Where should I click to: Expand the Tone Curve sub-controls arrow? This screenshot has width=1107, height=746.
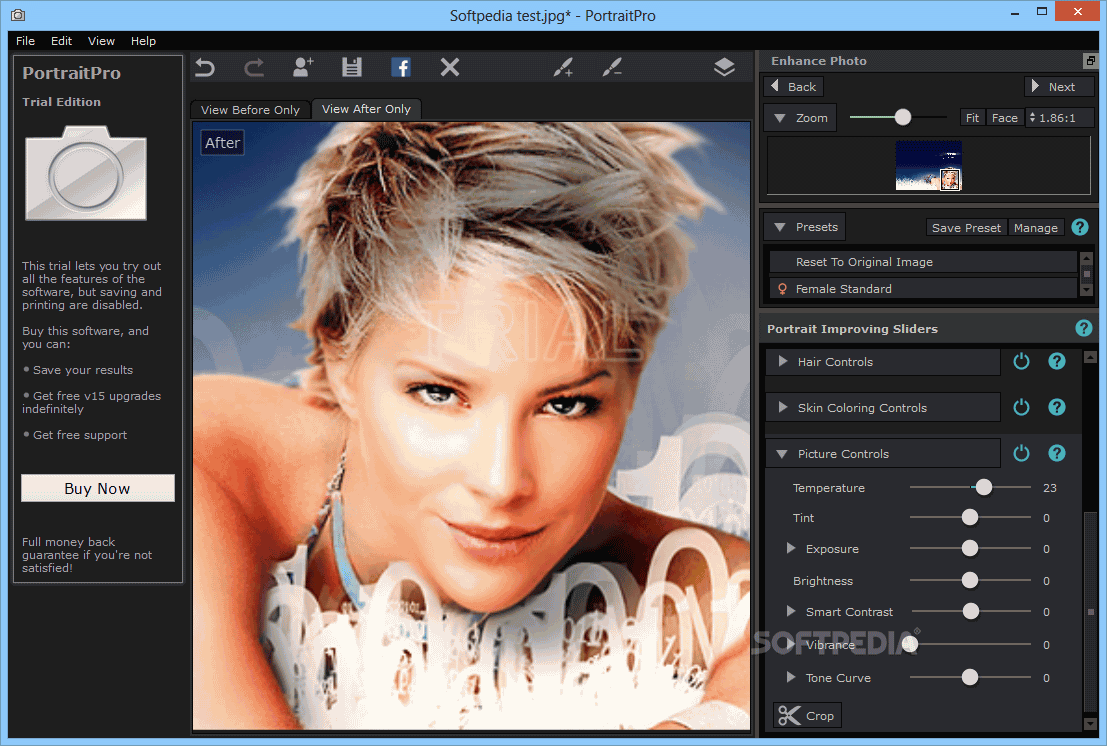click(791, 678)
